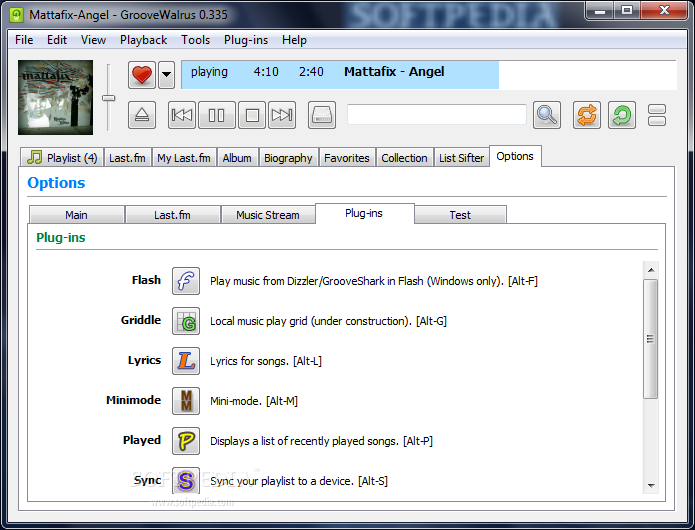The width and height of the screenshot is (695, 530).
Task: Click the Flash plug-in icon
Action: click(186, 281)
